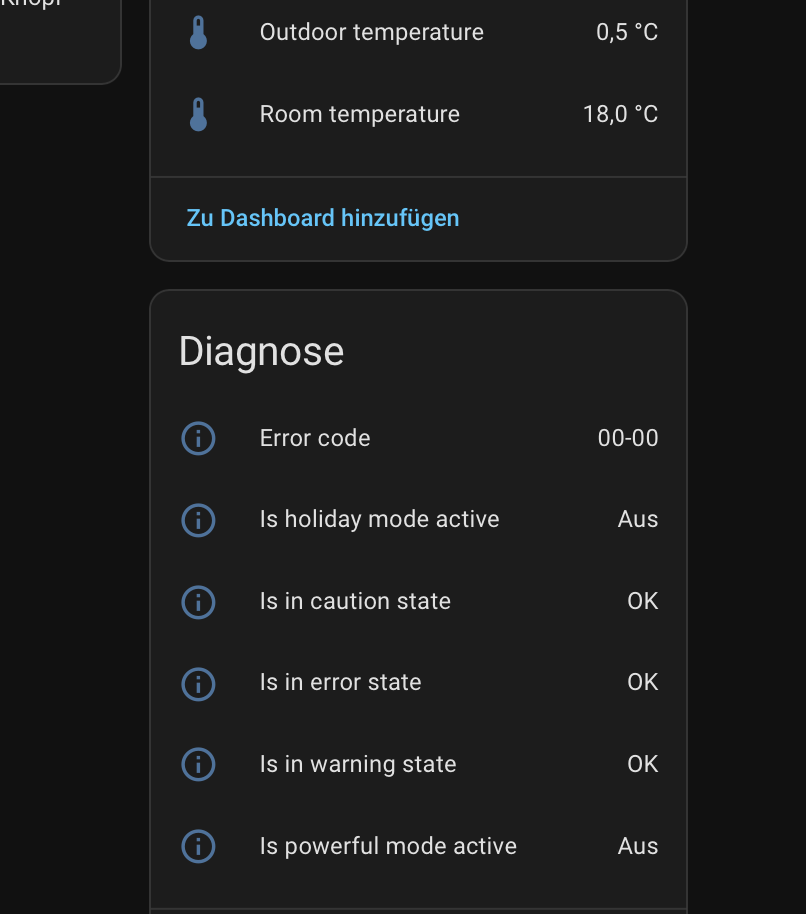Click the 00-00 error code value
Image resolution: width=806 pixels, height=914 pixels.
(628, 438)
